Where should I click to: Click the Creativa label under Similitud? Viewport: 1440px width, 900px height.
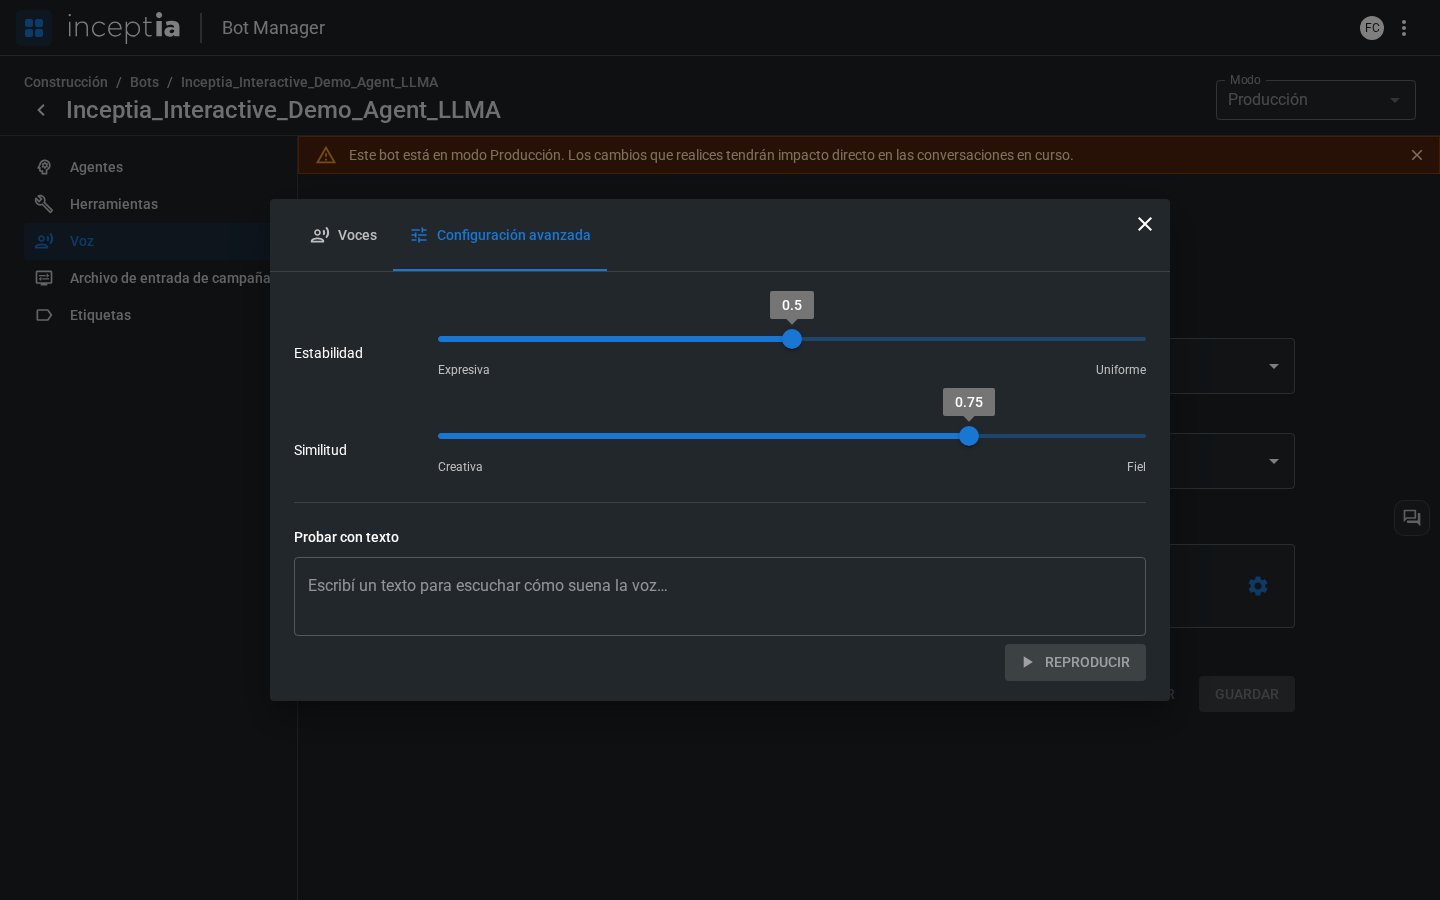pos(460,467)
